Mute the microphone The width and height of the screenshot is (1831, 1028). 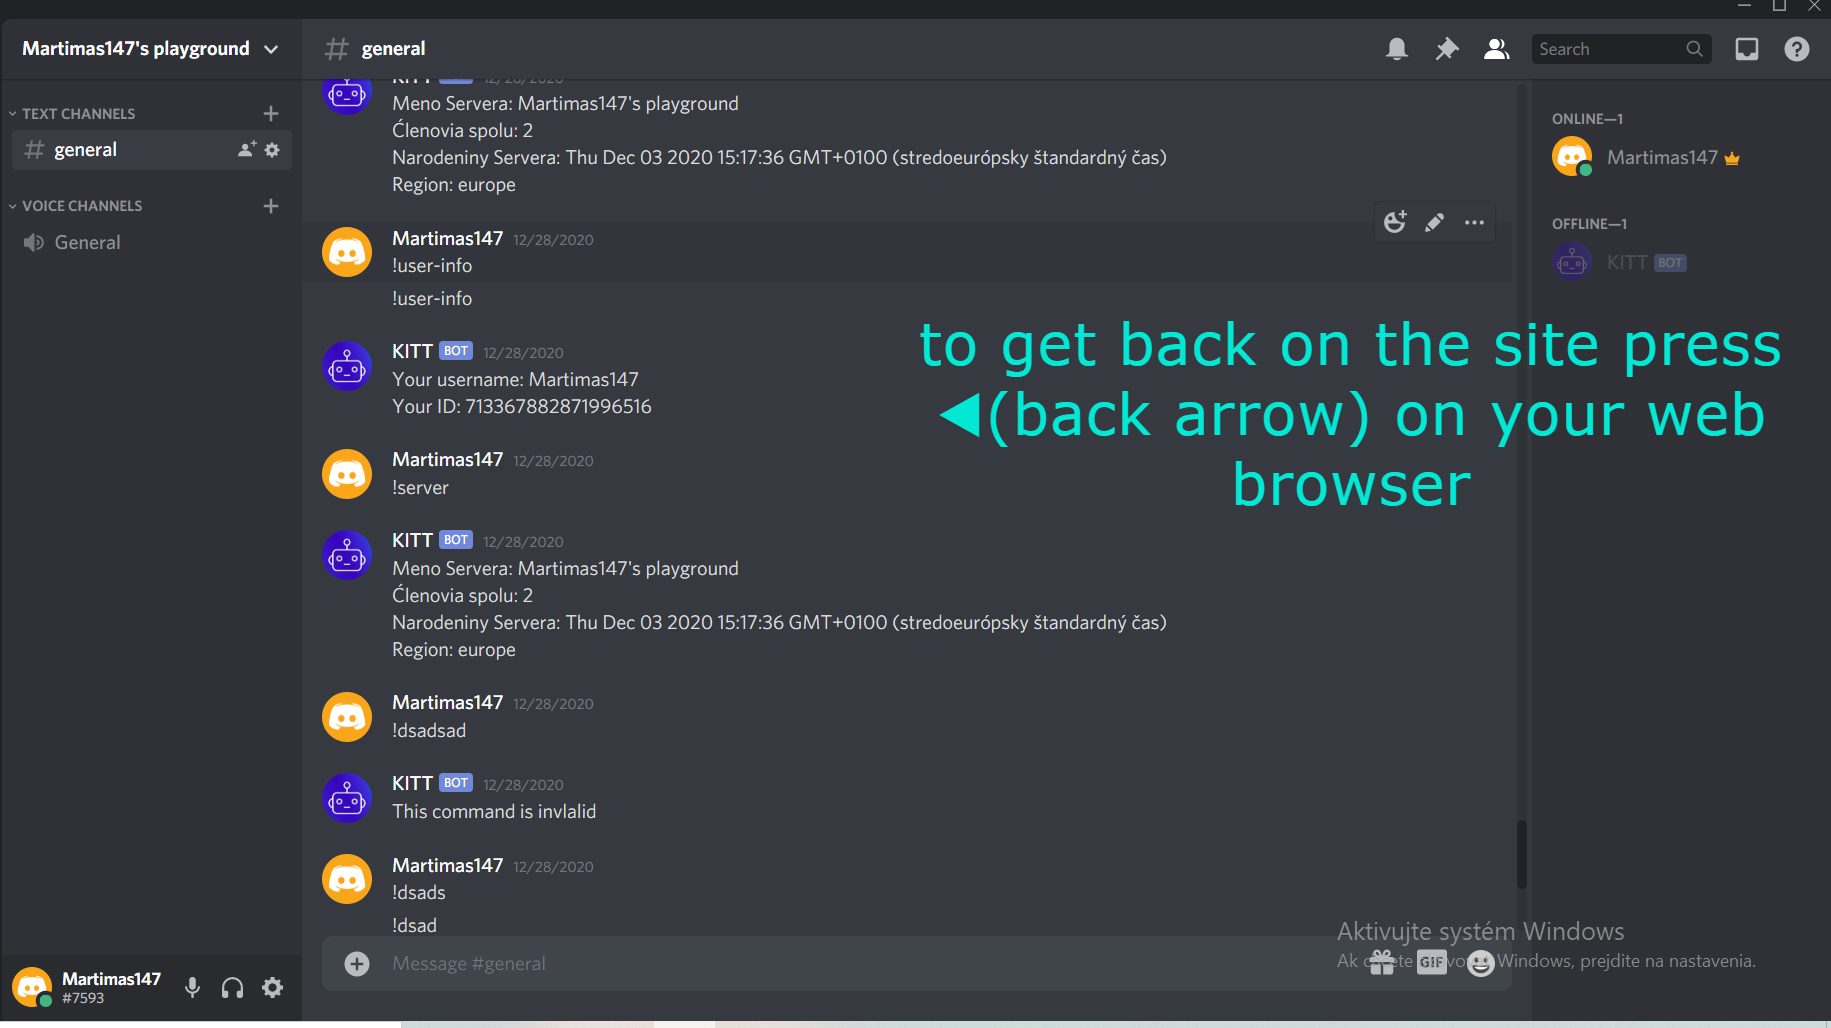[193, 988]
